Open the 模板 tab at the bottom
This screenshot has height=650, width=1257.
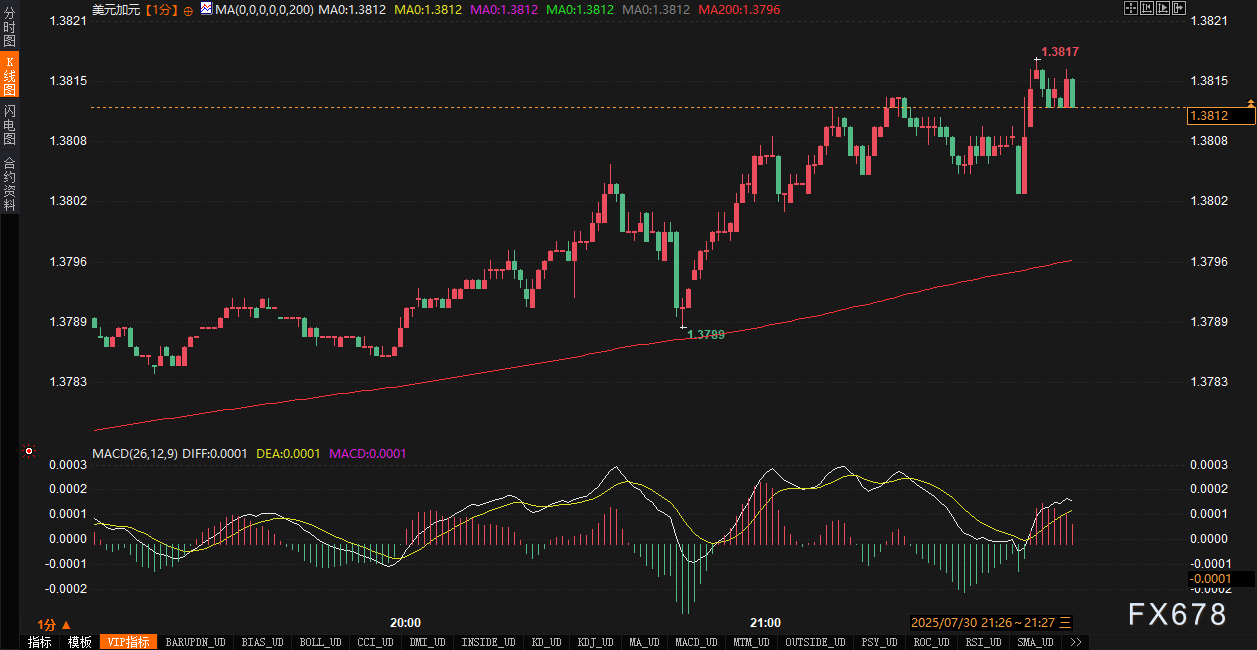[79, 642]
